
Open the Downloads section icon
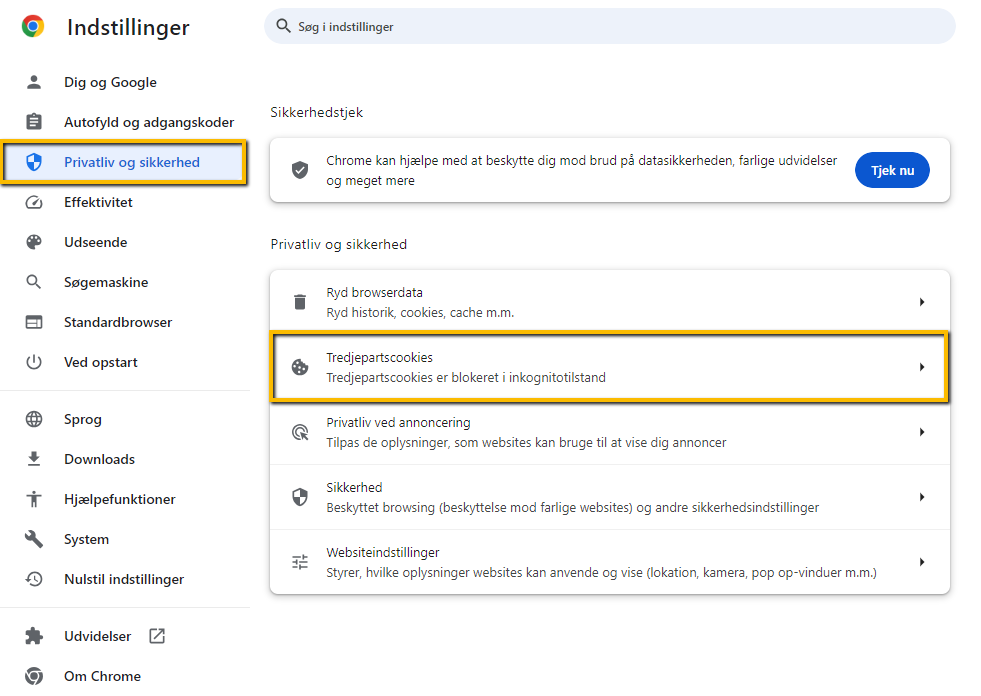(x=35, y=459)
